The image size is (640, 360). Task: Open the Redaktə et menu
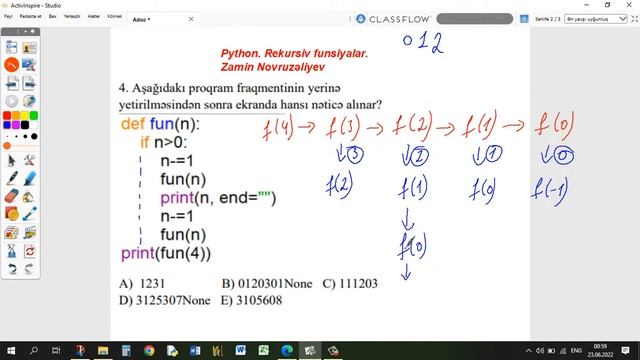click(31, 16)
